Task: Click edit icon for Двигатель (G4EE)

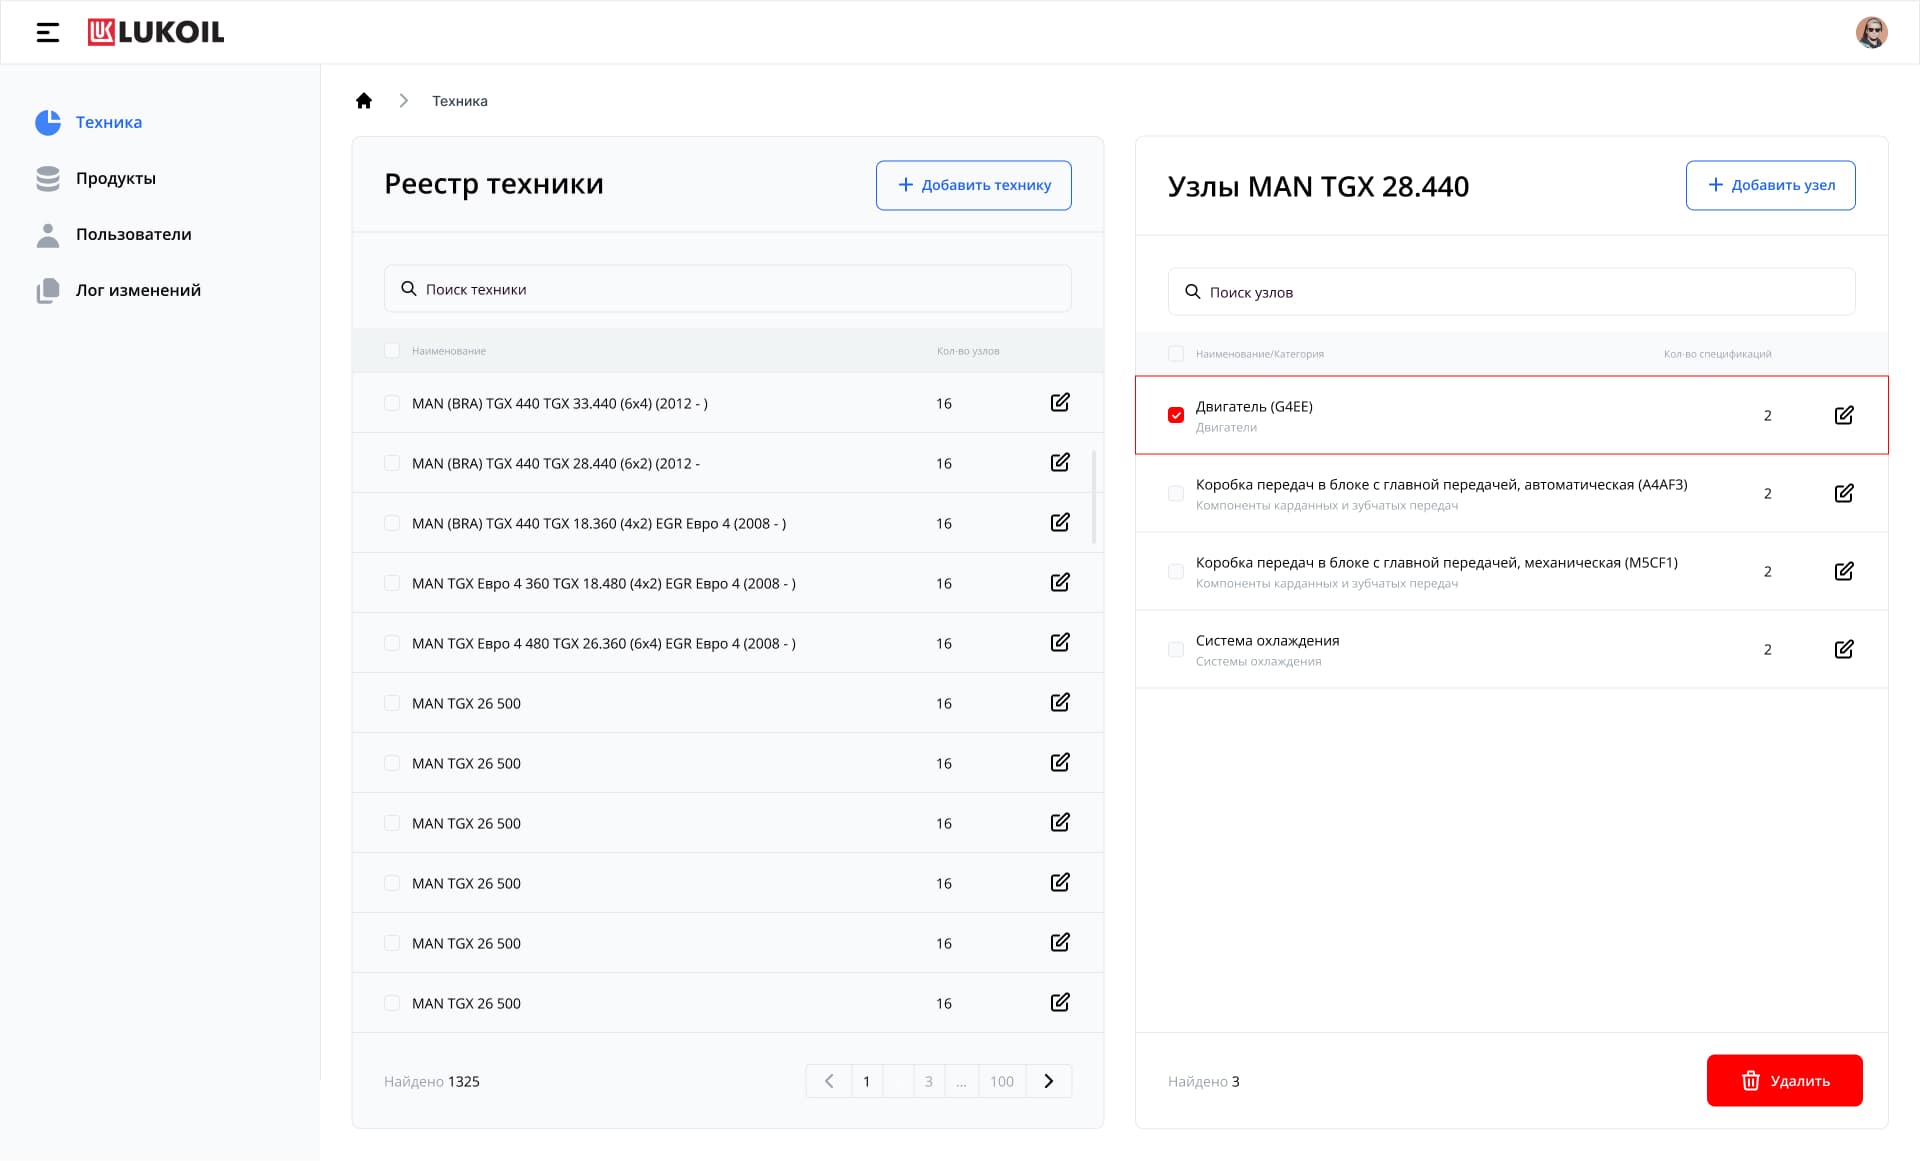Action: tap(1844, 415)
